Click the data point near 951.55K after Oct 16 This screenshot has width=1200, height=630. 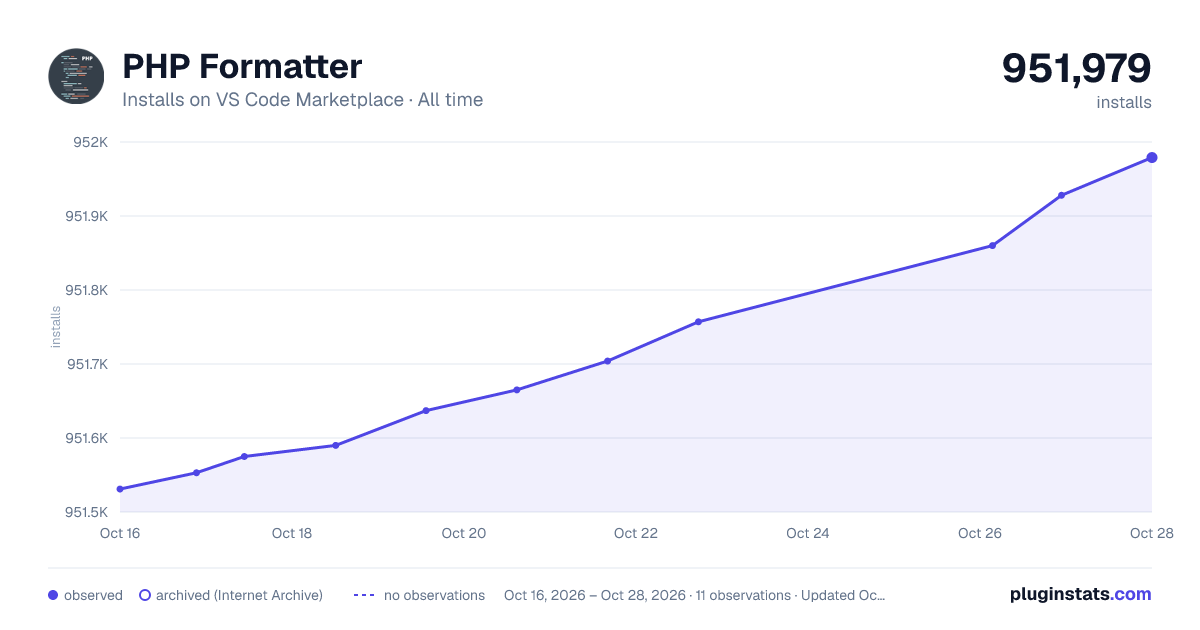[x=196, y=472]
